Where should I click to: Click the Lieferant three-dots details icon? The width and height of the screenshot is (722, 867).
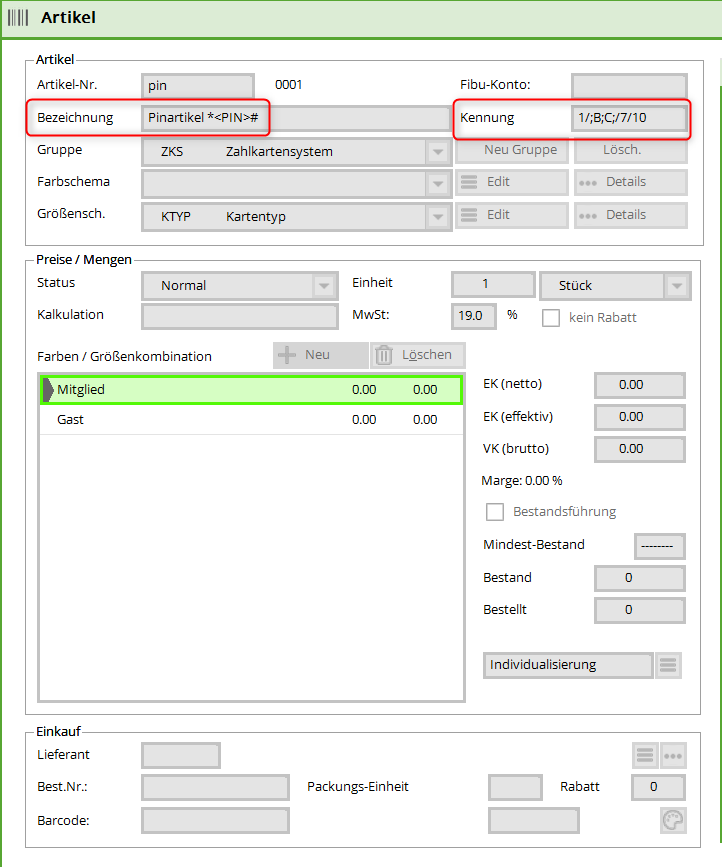673,755
